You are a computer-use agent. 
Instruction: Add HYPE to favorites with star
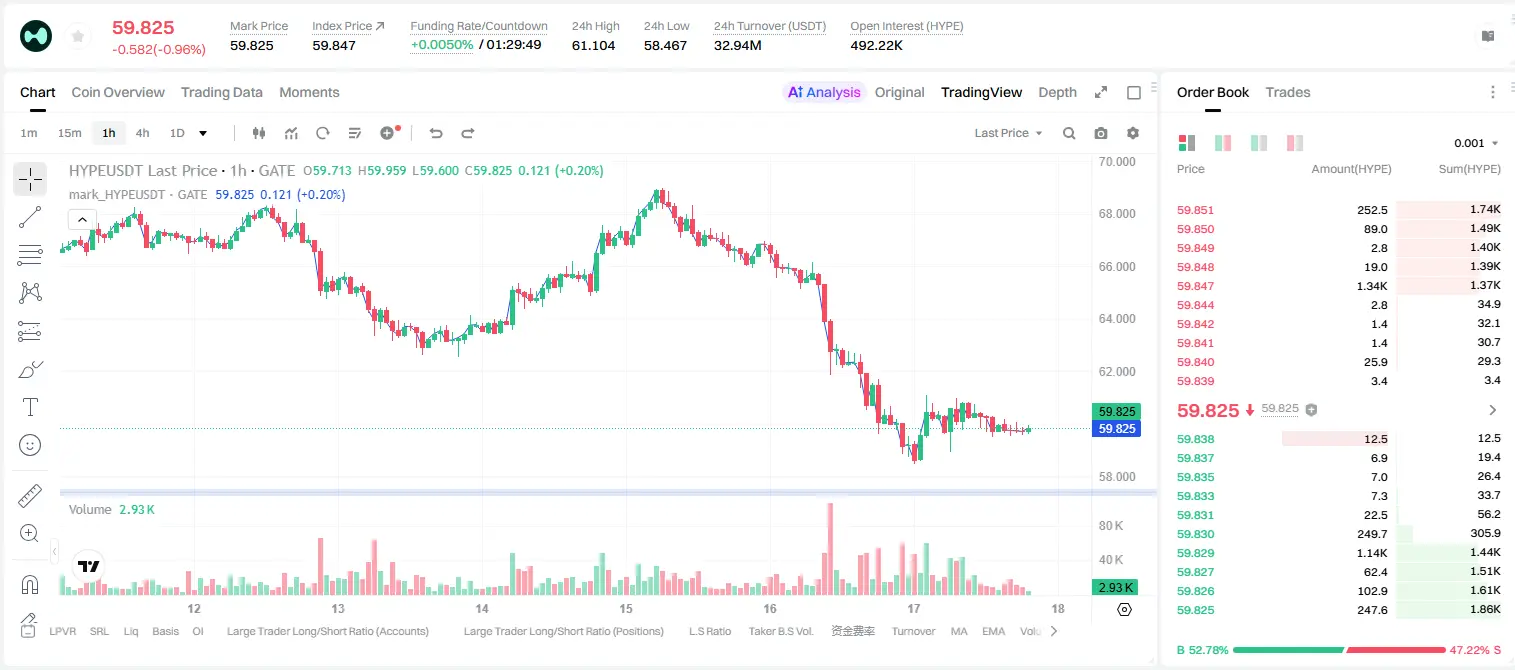click(x=76, y=37)
